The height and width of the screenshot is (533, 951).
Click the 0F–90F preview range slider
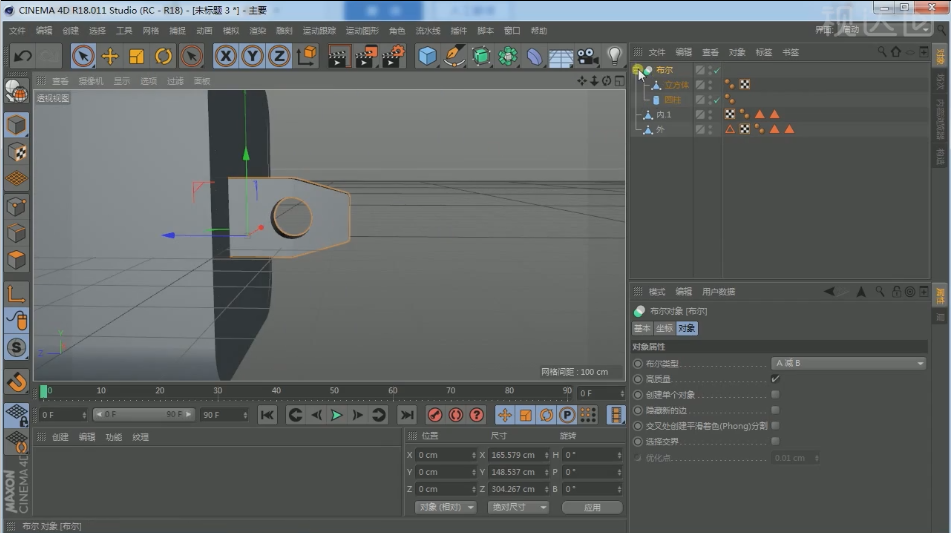point(143,414)
